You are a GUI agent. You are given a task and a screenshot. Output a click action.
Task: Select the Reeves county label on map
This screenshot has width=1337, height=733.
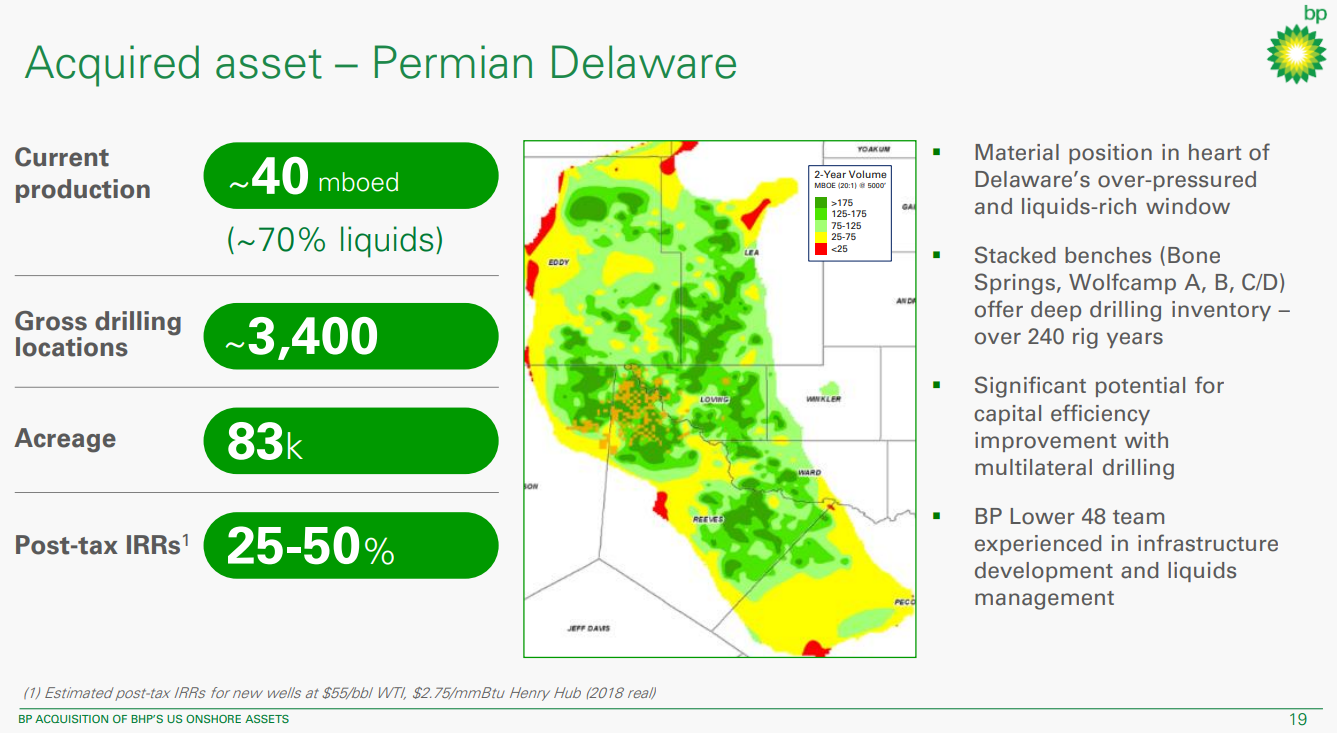tap(708, 520)
